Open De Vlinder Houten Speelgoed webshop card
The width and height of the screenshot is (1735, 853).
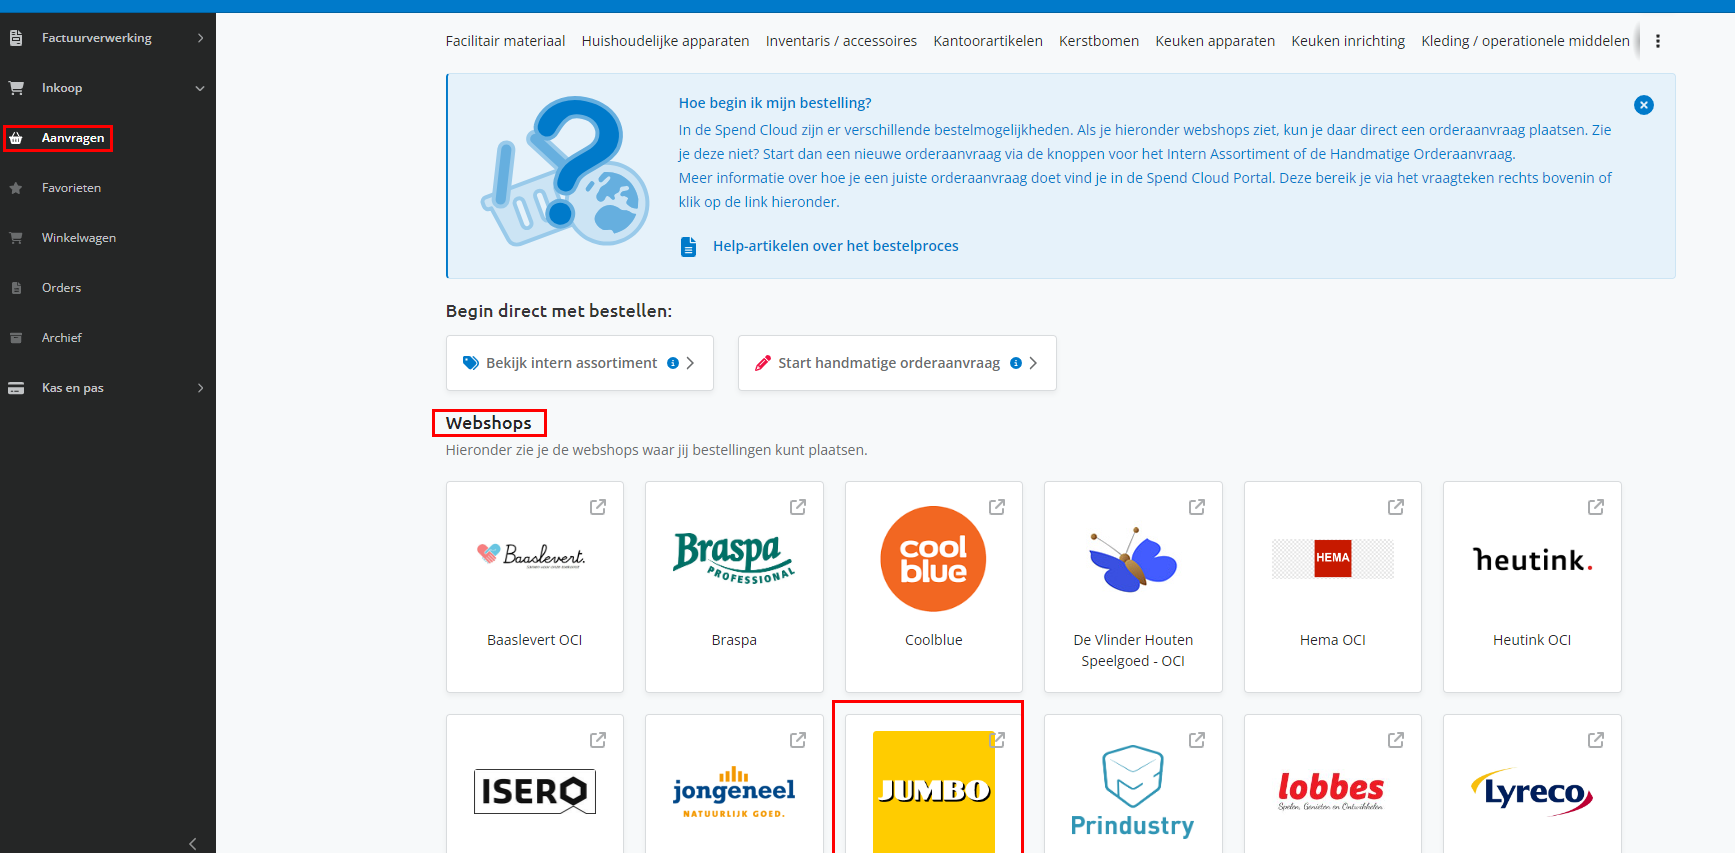click(1133, 587)
